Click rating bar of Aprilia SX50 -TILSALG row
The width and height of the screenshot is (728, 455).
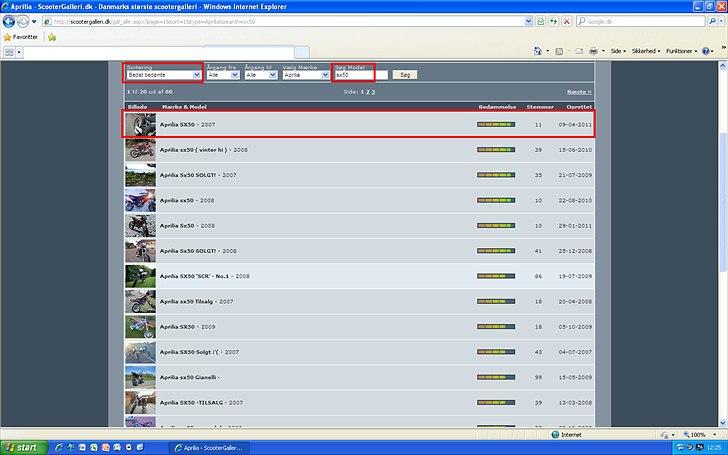click(x=496, y=403)
